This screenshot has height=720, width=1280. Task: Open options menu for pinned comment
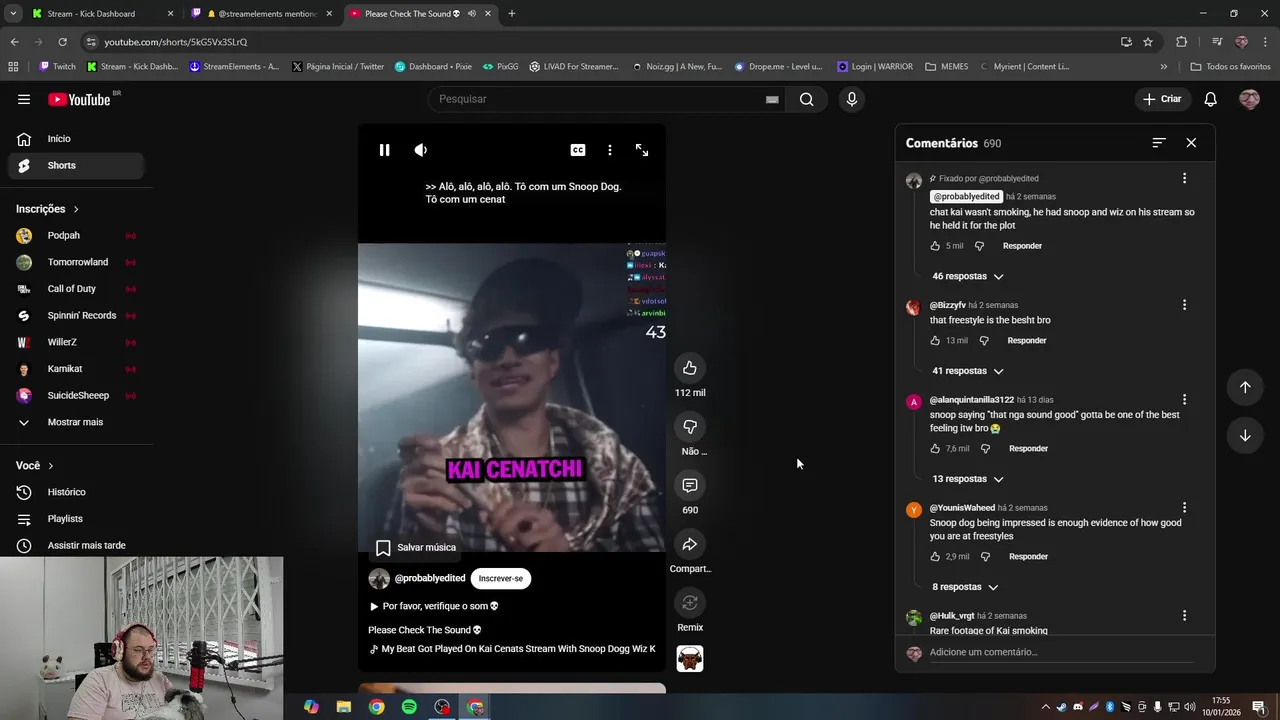1184,178
